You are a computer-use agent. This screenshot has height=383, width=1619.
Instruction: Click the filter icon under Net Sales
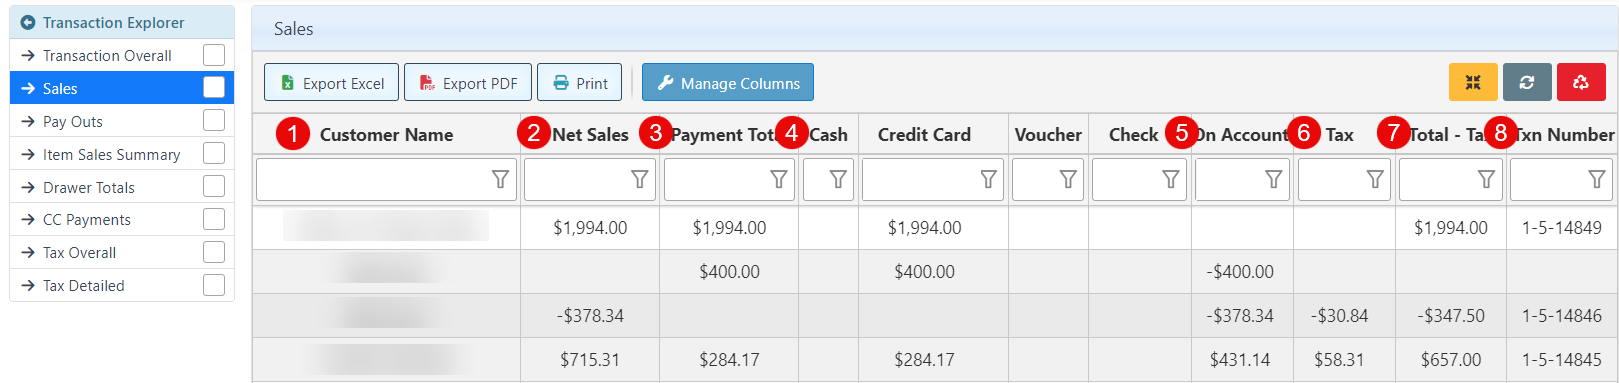pos(639,179)
